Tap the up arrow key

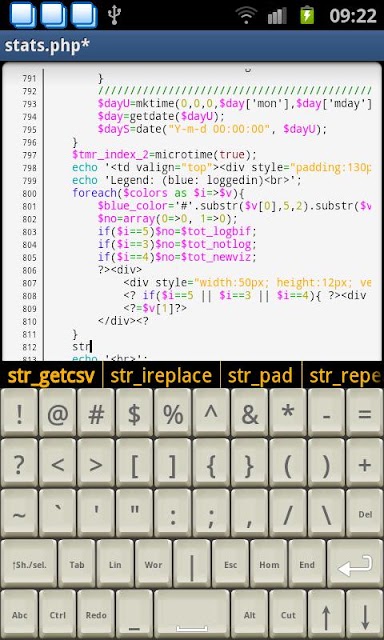coord(326,615)
